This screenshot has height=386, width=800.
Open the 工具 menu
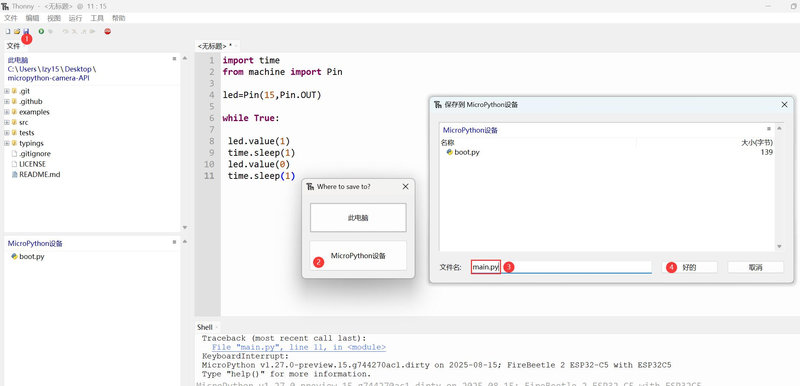click(97, 18)
